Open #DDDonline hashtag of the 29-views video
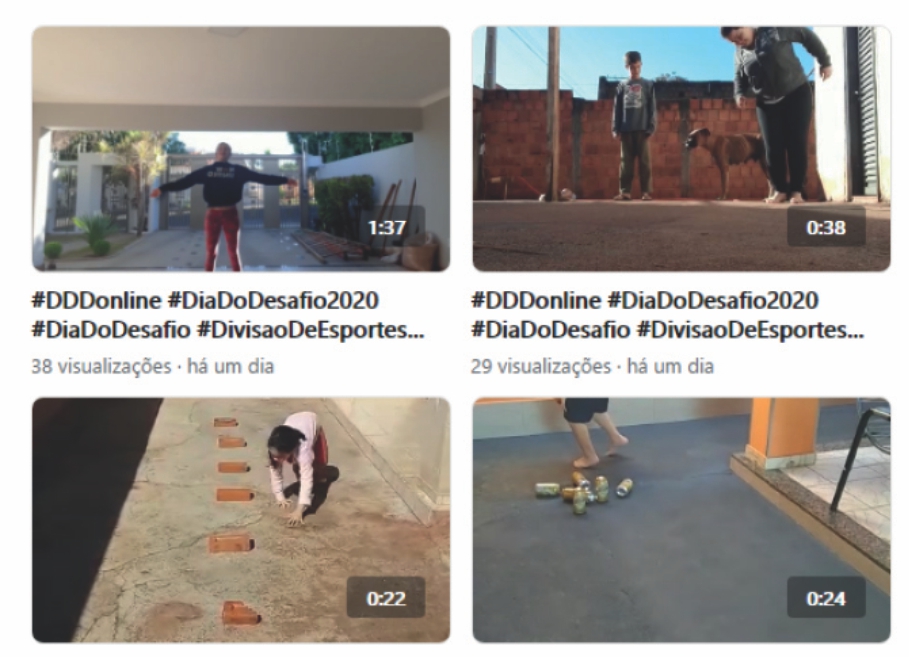Image resolution: width=909 pixels, height=657 pixels. click(x=536, y=301)
